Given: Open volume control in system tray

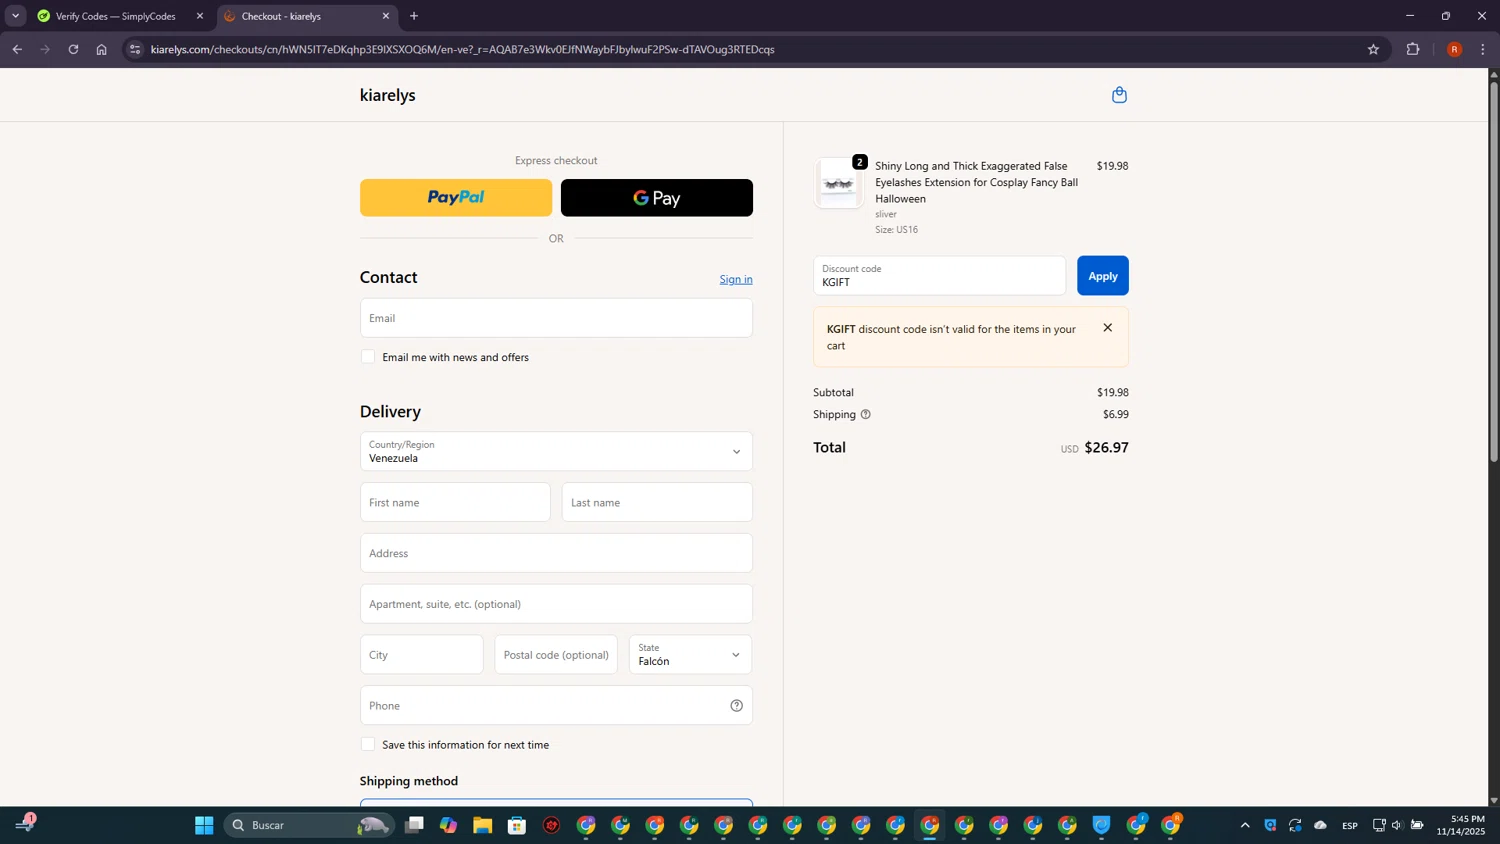Looking at the screenshot, I should tap(1397, 825).
